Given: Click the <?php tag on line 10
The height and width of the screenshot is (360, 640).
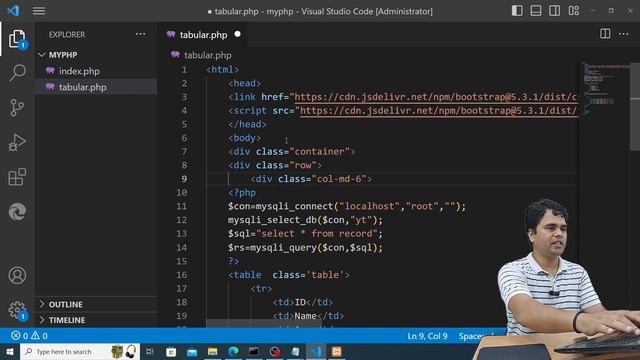Looking at the screenshot, I should pos(242,193).
